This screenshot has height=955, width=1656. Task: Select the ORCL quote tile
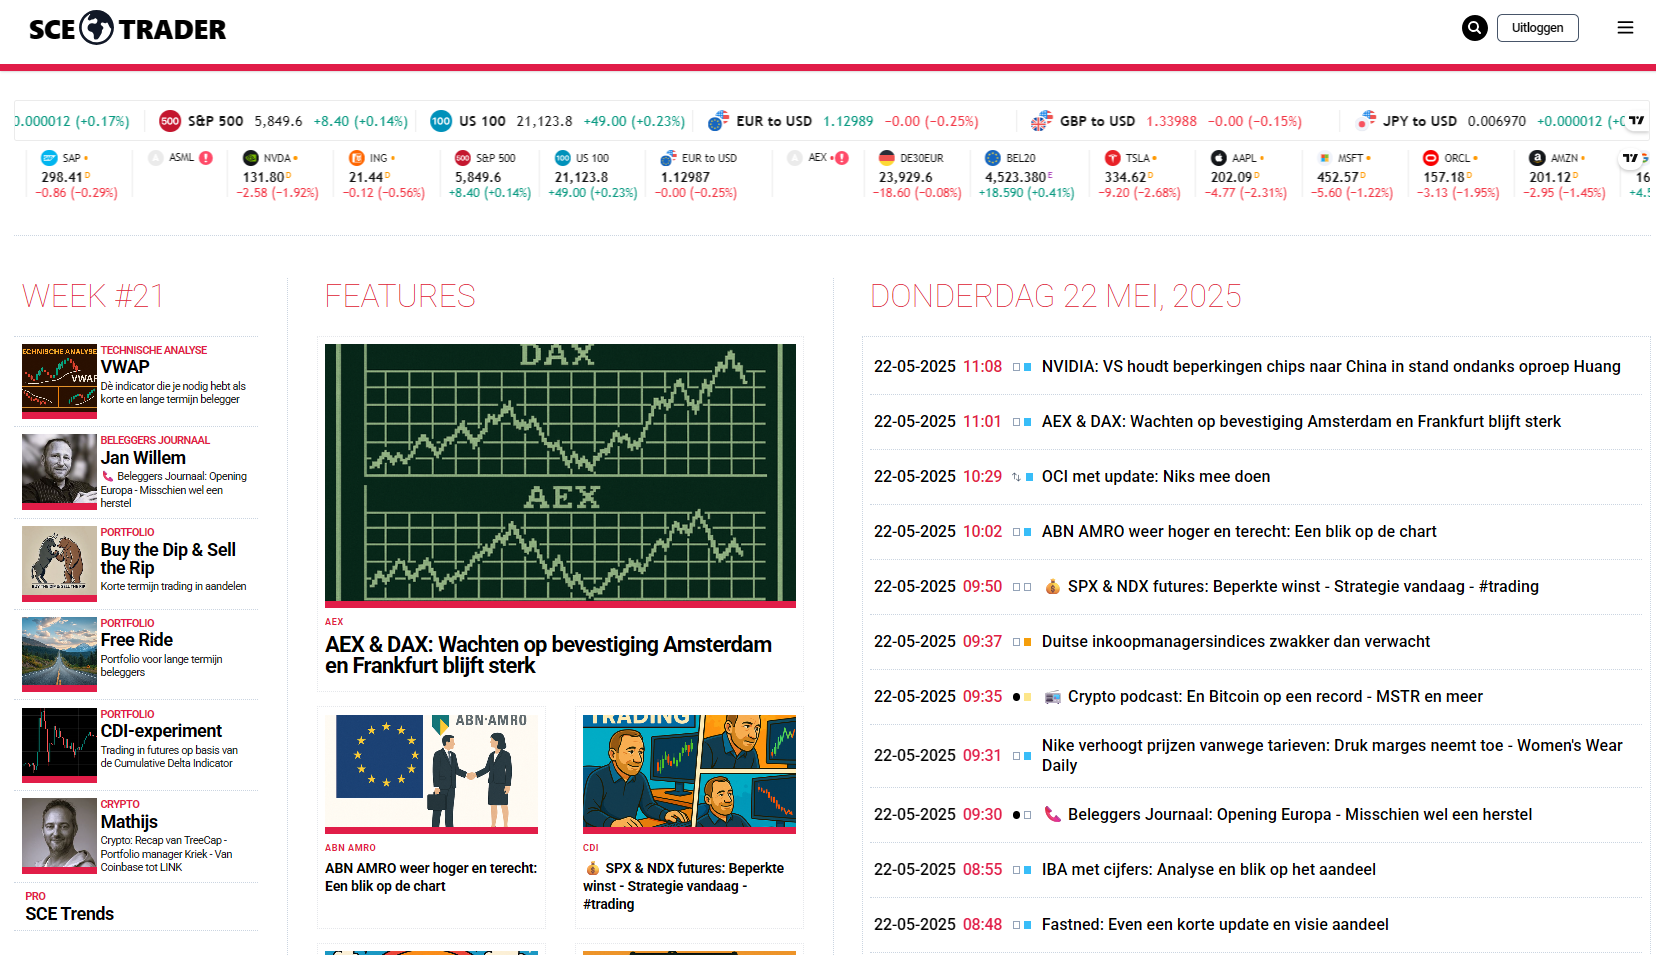tap(1458, 174)
